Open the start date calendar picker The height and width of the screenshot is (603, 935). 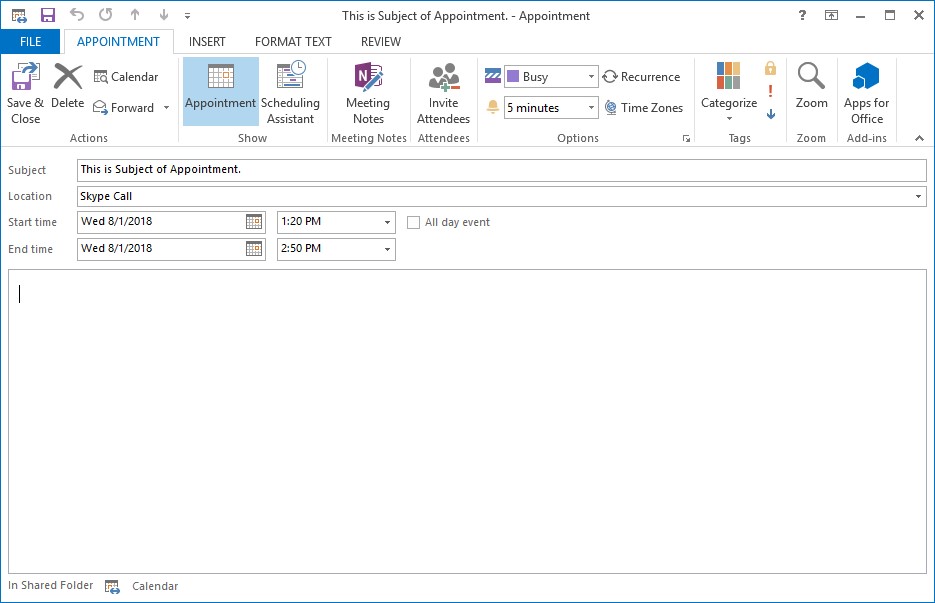pos(254,222)
